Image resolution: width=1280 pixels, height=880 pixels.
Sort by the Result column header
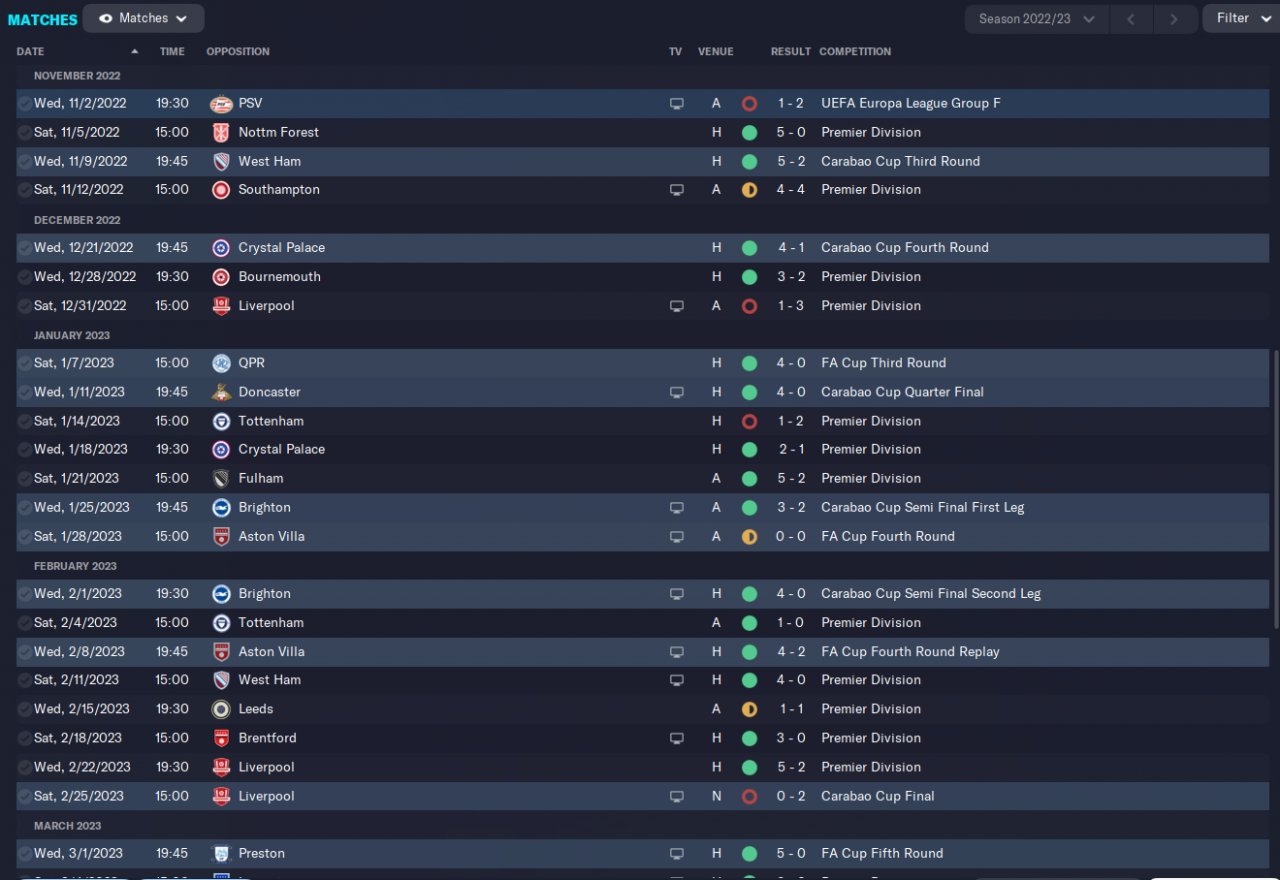click(x=790, y=51)
